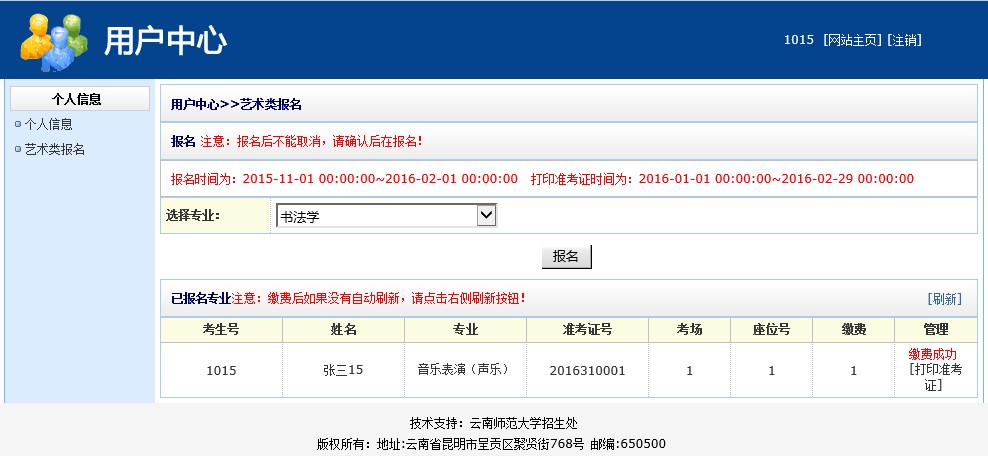This screenshot has height=456, width=988.
Task: Click the bullet icon beside 艺术类报名 link
Action: pos(18,150)
